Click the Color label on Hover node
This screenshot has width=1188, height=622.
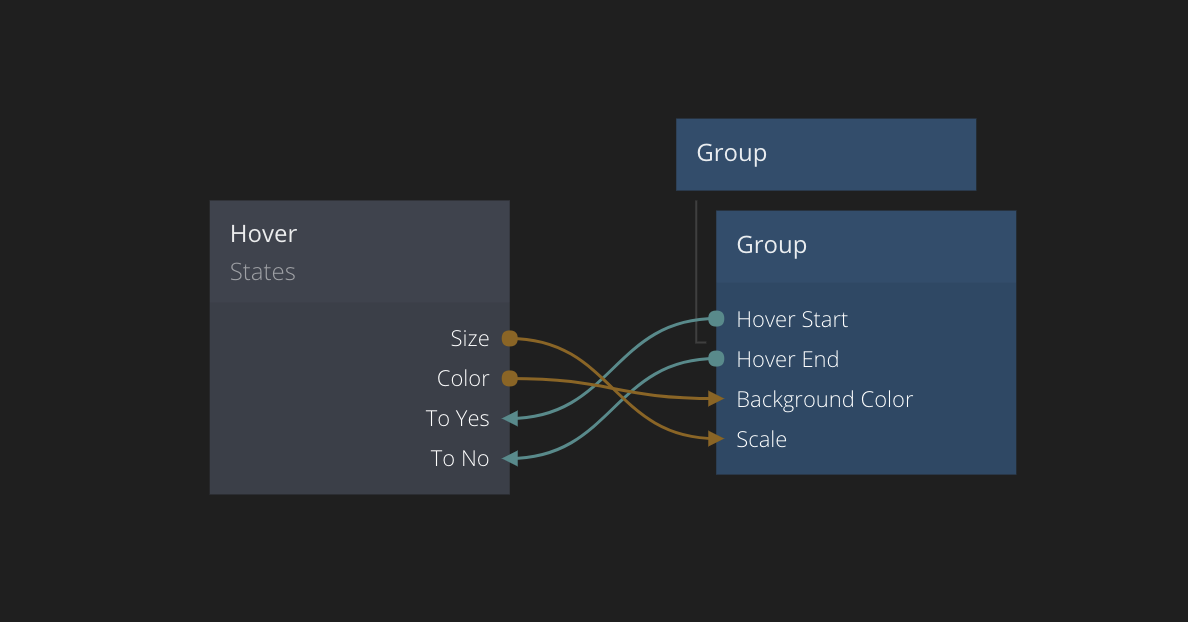pos(463,379)
